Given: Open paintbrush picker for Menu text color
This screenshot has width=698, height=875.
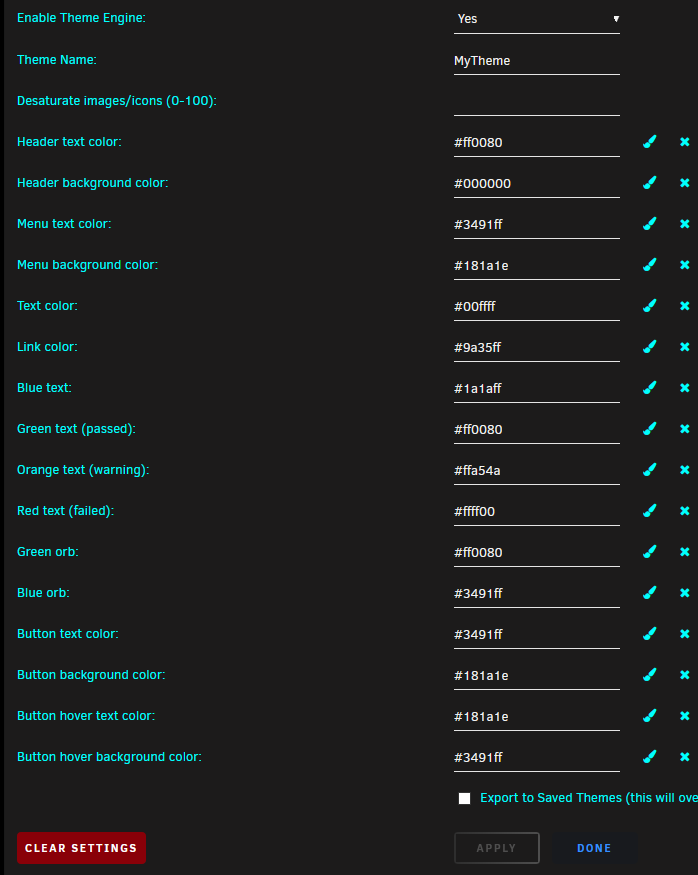Looking at the screenshot, I should (649, 224).
